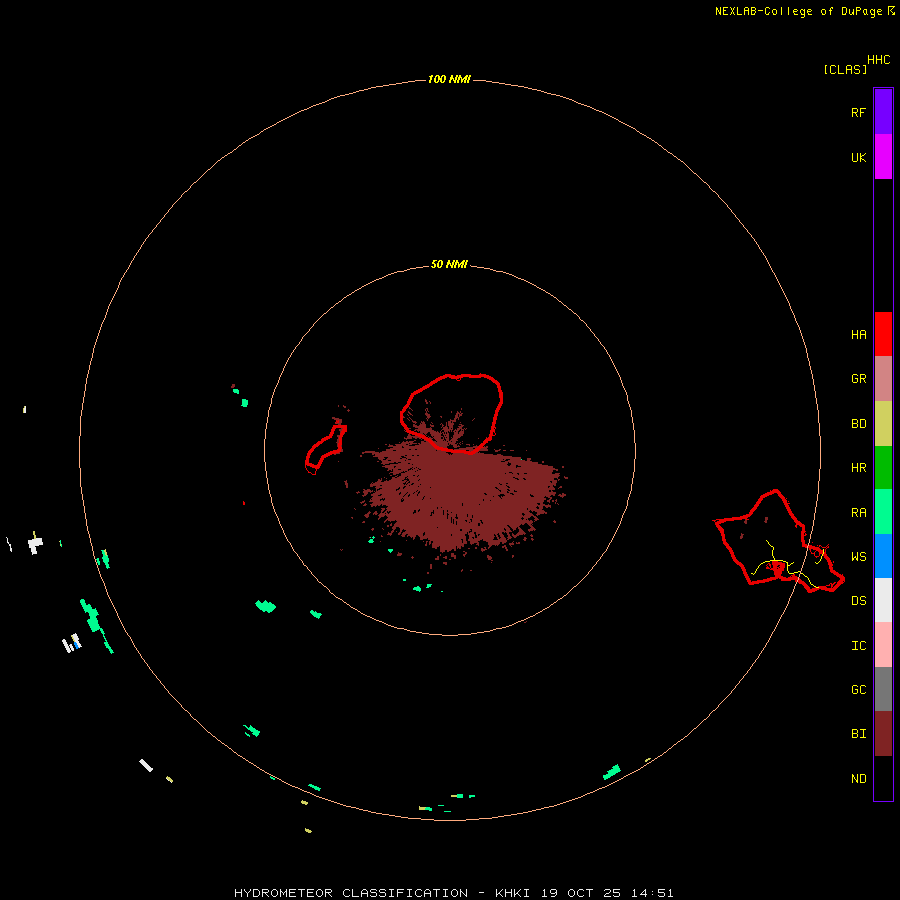The image size is (900, 900).
Task: Choose the DS white legend swatch
Action: click(x=883, y=600)
